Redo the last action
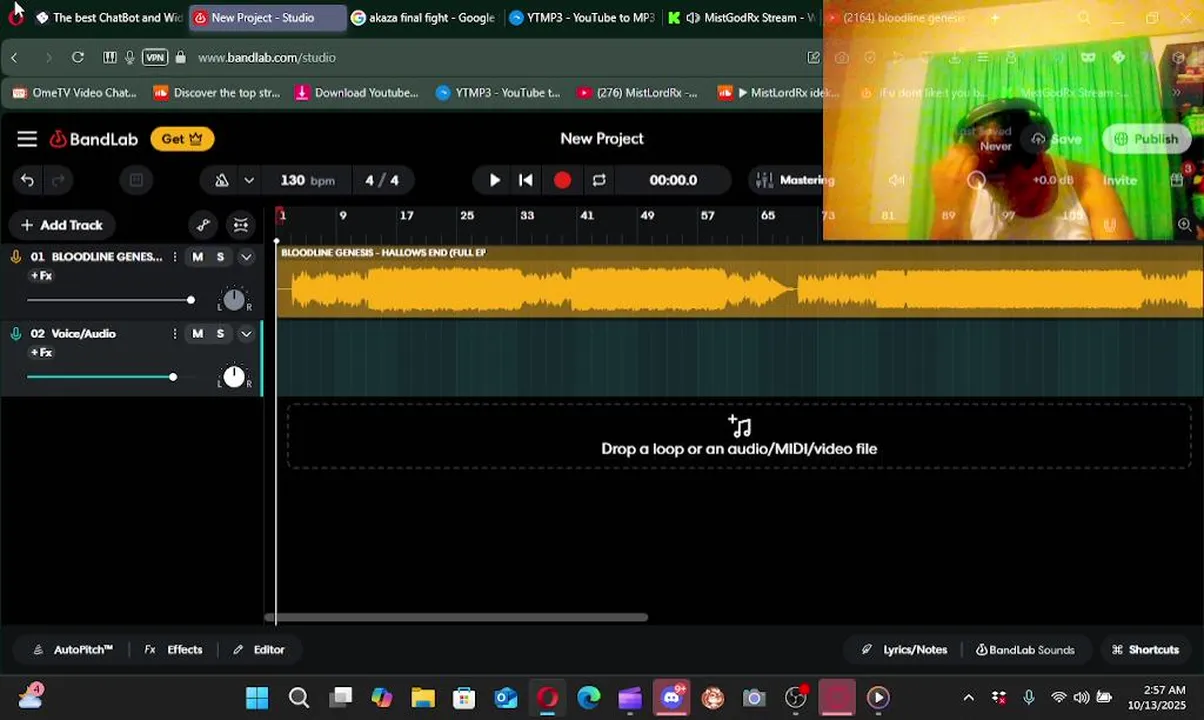 (58, 180)
